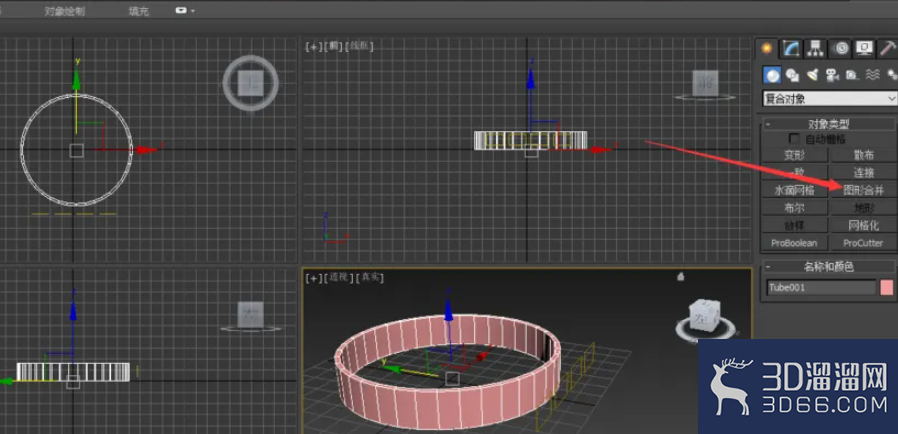The image size is (898, 434).
Task: Click the ribbon minimize toggle icon
Action: click(182, 11)
